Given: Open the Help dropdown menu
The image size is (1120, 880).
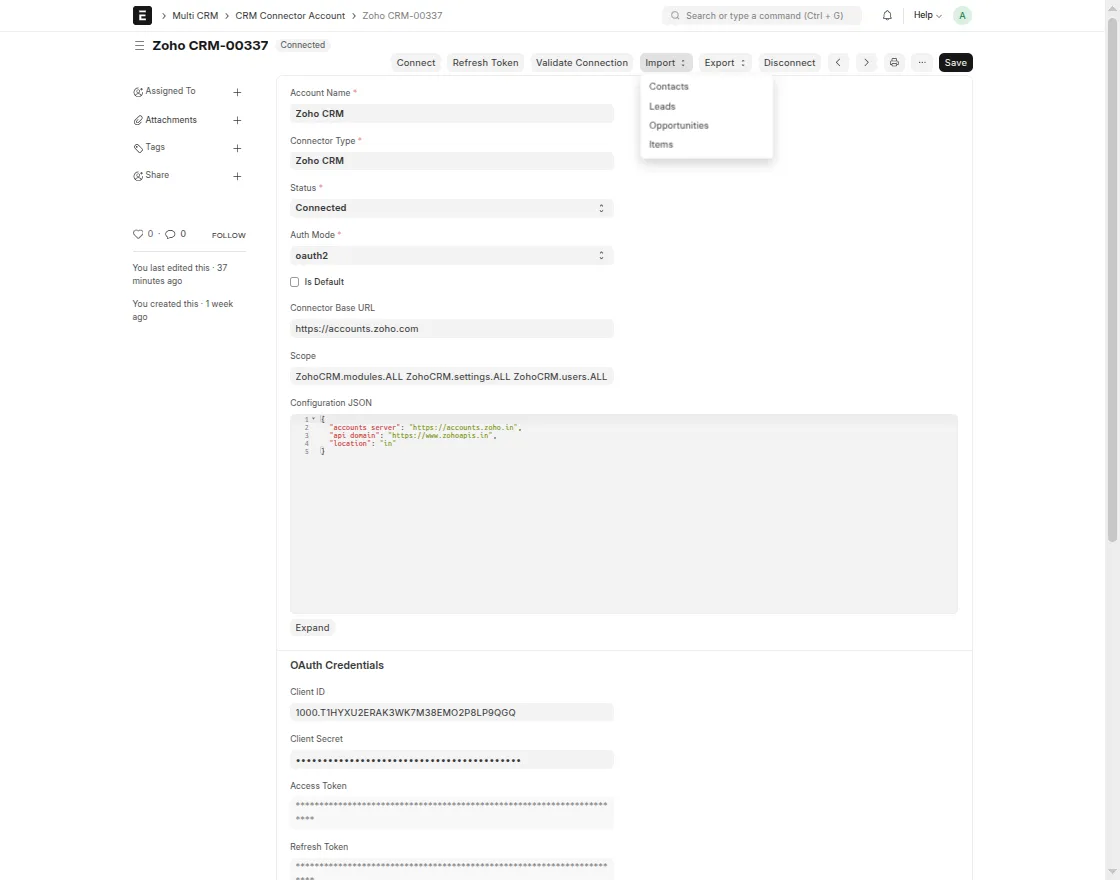Looking at the screenshot, I should pos(927,15).
